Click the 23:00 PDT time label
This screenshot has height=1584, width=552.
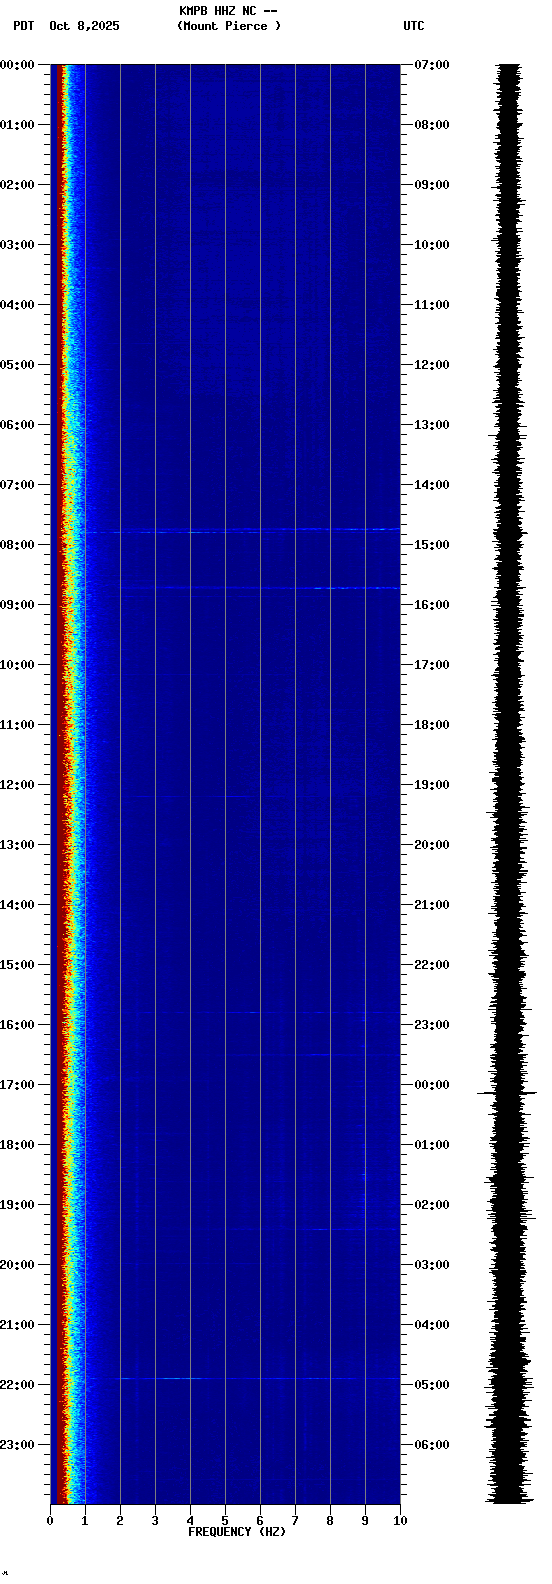click(18, 1445)
